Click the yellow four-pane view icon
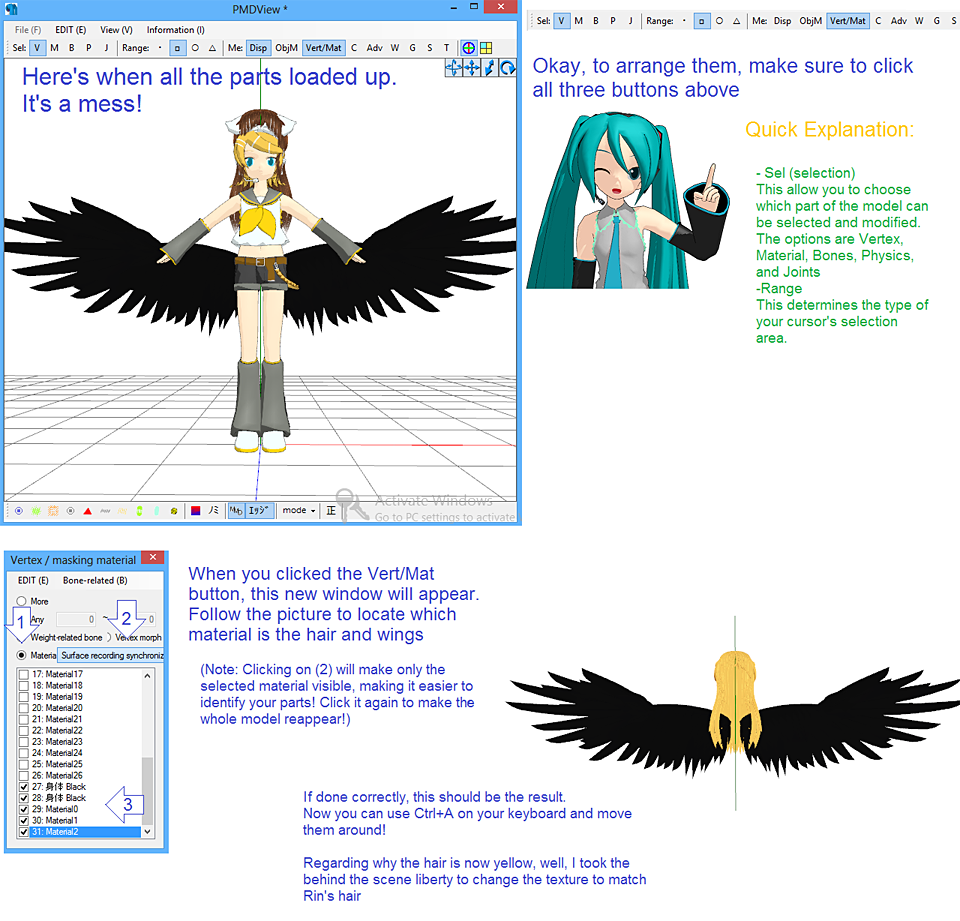Image resolution: width=960 pixels, height=921 pixels. click(x=486, y=48)
